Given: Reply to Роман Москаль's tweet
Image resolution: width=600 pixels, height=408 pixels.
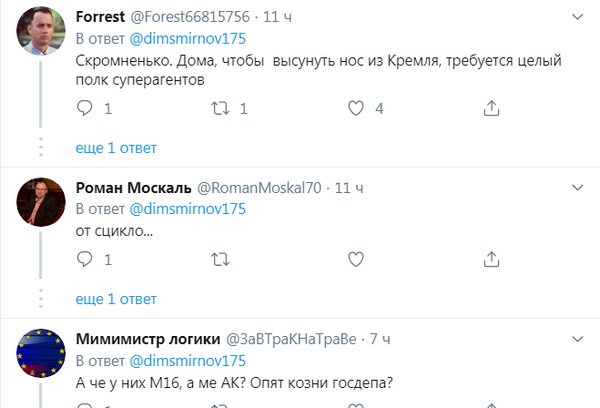Looking at the screenshot, I should [86, 259].
